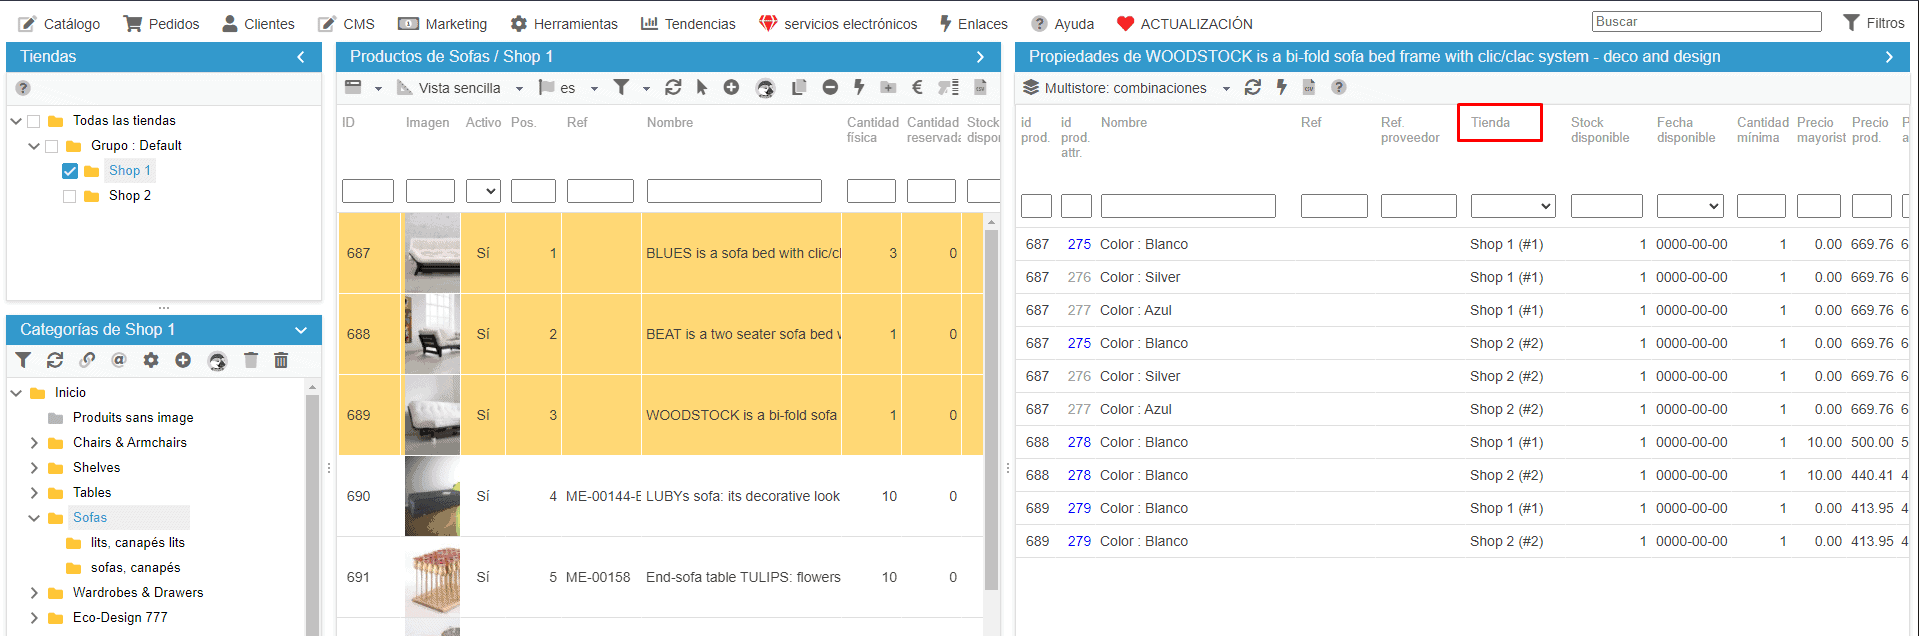The image size is (1919, 636).
Task: Open the Catálogo menu
Action: tap(60, 24)
